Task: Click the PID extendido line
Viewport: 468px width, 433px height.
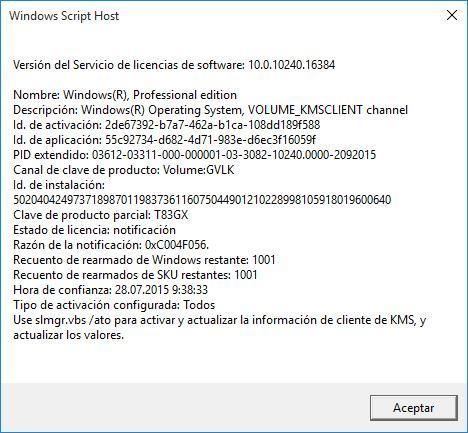Action: (195, 155)
